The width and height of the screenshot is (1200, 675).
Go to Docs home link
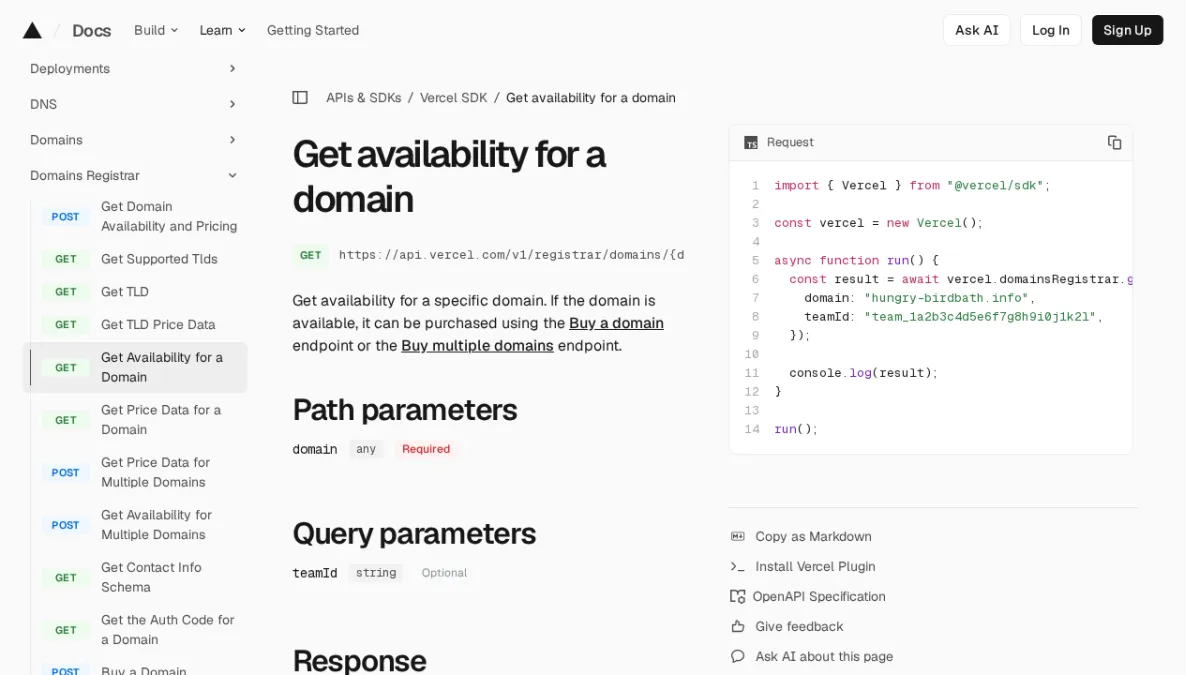tap(92, 31)
